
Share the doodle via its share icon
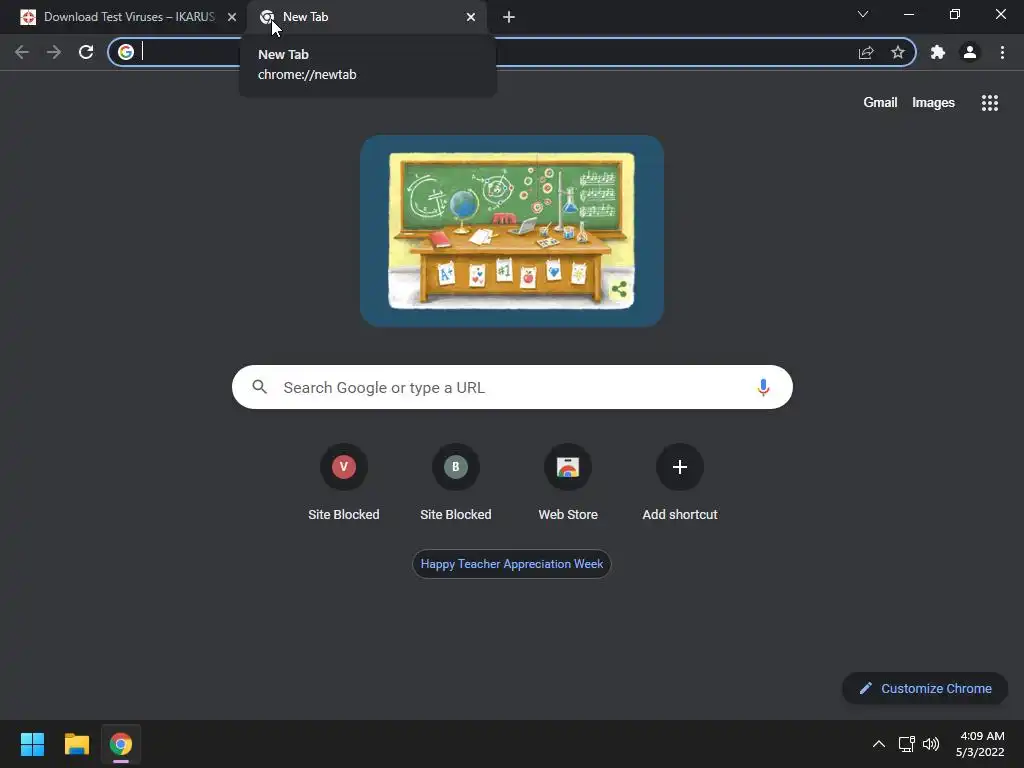click(x=619, y=289)
